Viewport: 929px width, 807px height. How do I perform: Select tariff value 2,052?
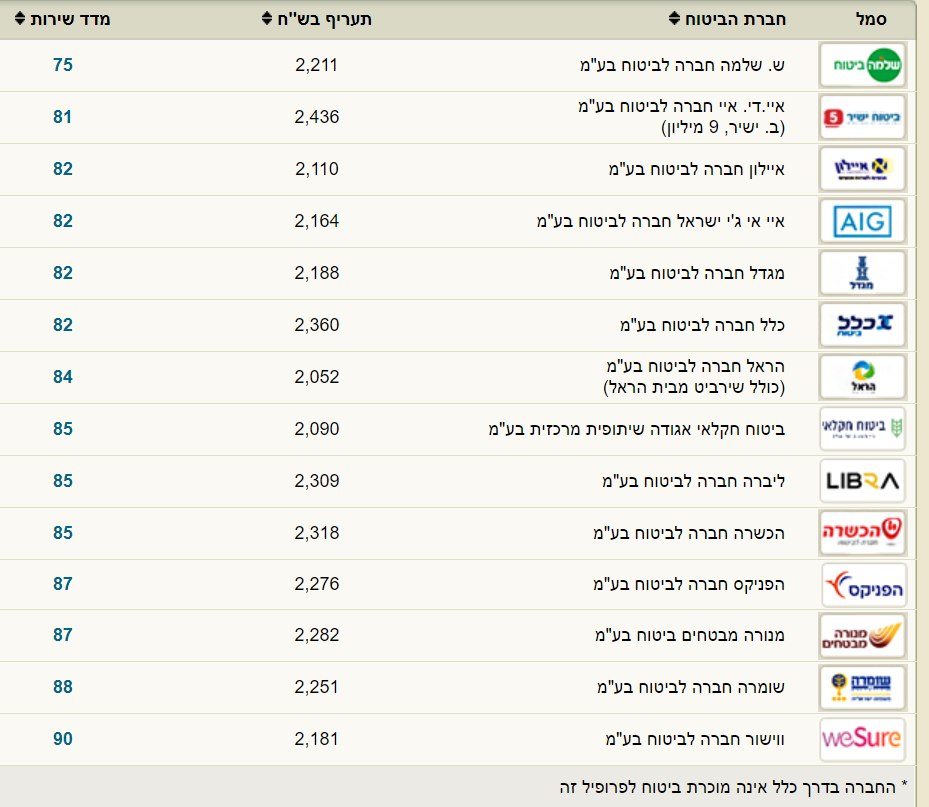pos(316,377)
